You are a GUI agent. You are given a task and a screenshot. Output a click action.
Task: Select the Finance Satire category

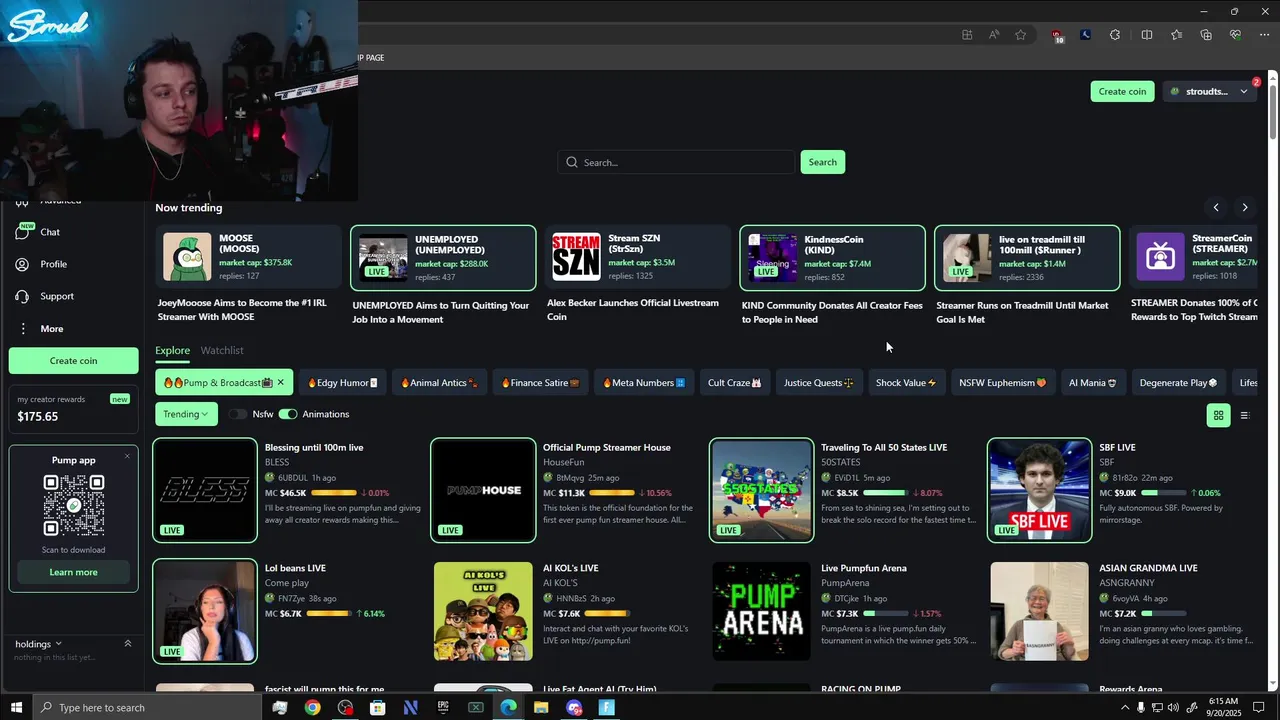[x=540, y=382]
